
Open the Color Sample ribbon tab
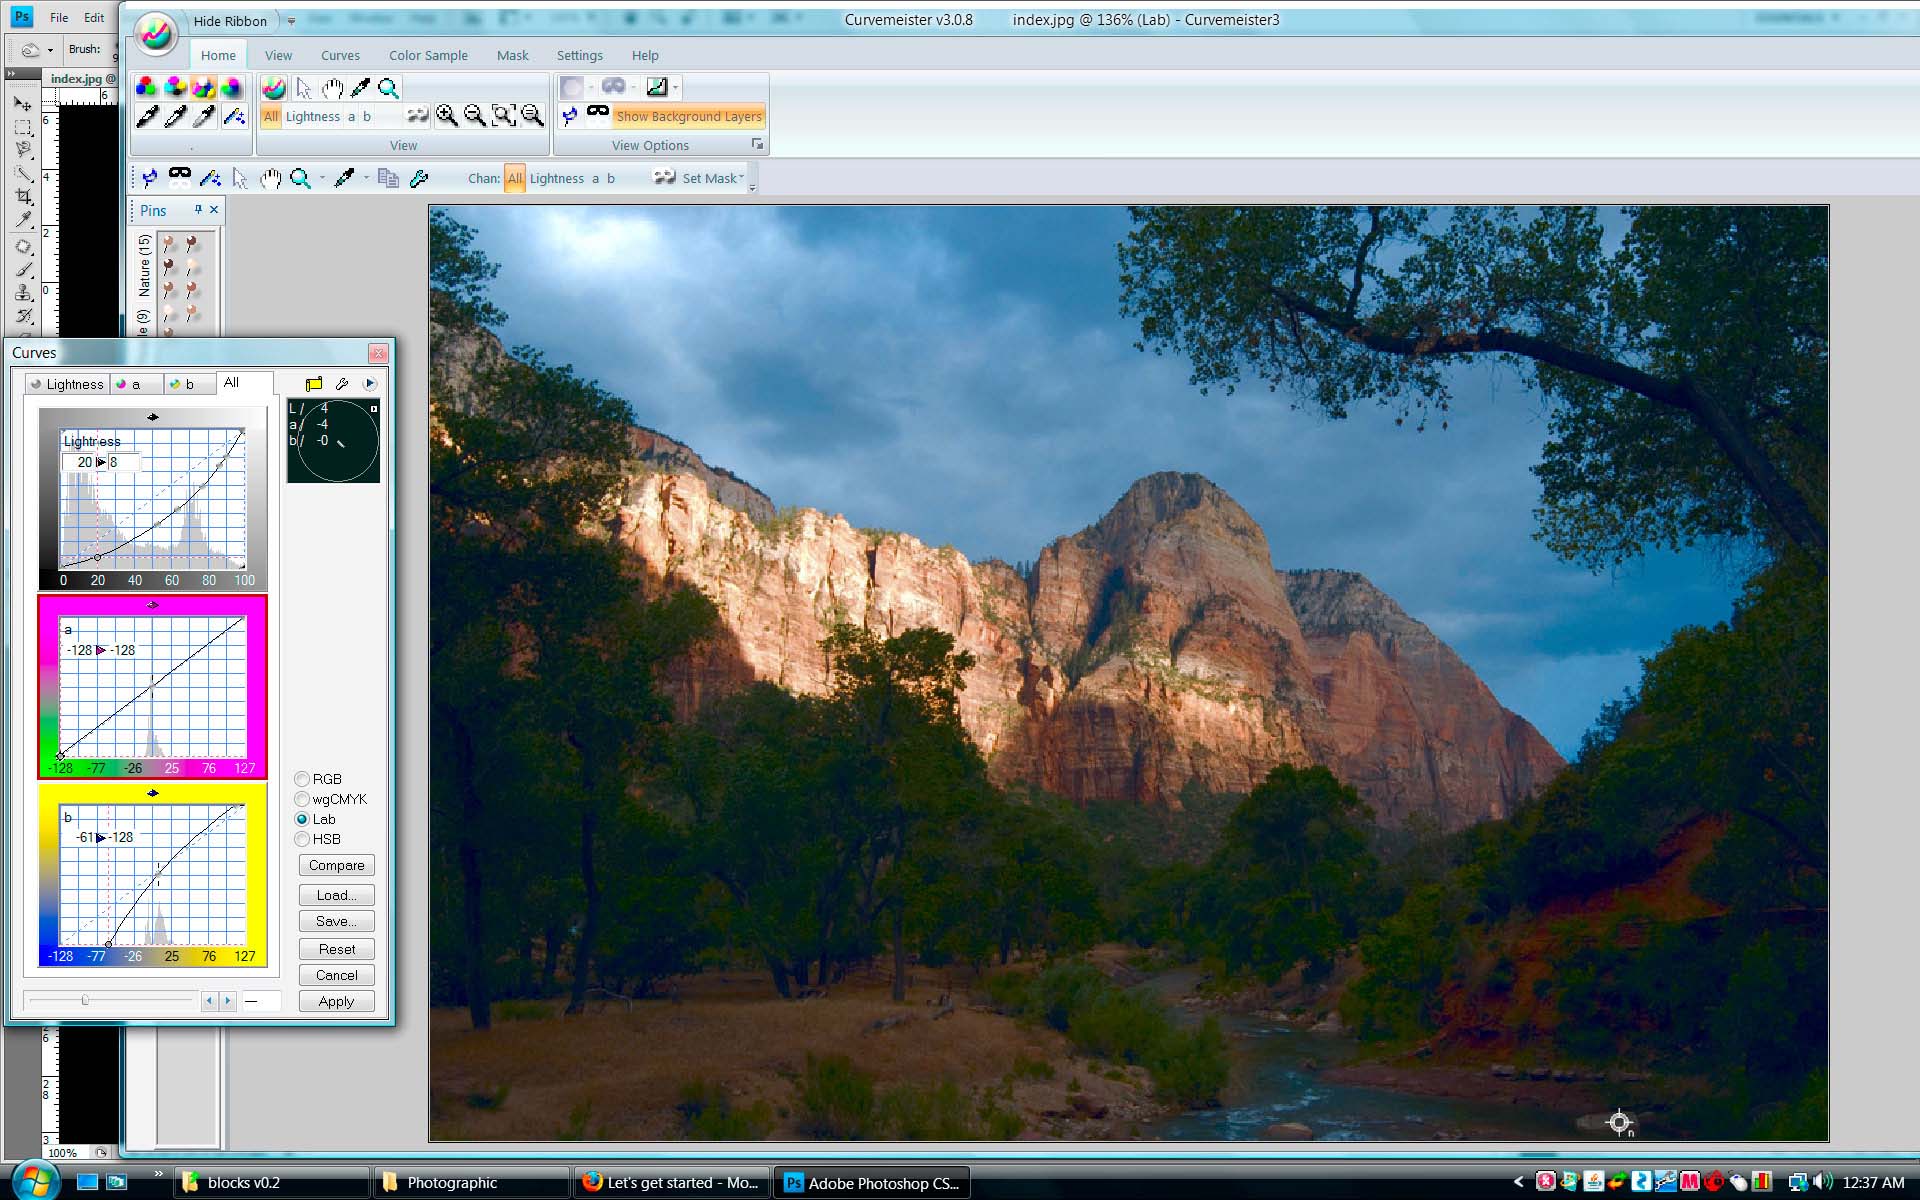click(x=428, y=55)
